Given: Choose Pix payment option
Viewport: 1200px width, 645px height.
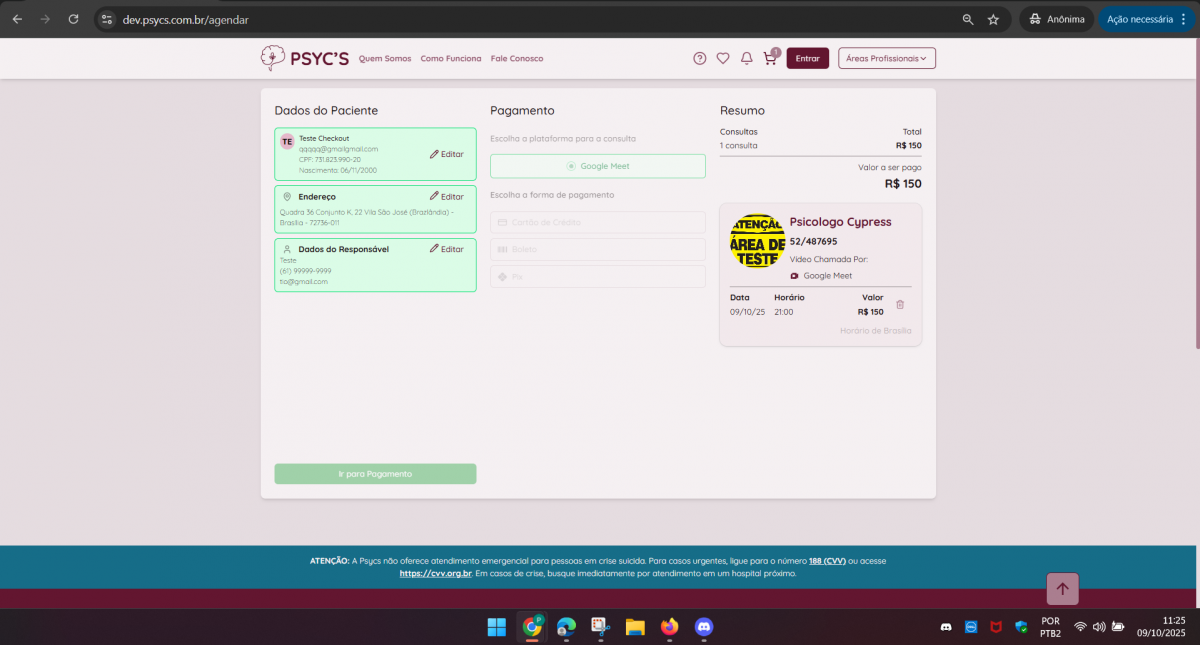Looking at the screenshot, I should tap(598, 276).
